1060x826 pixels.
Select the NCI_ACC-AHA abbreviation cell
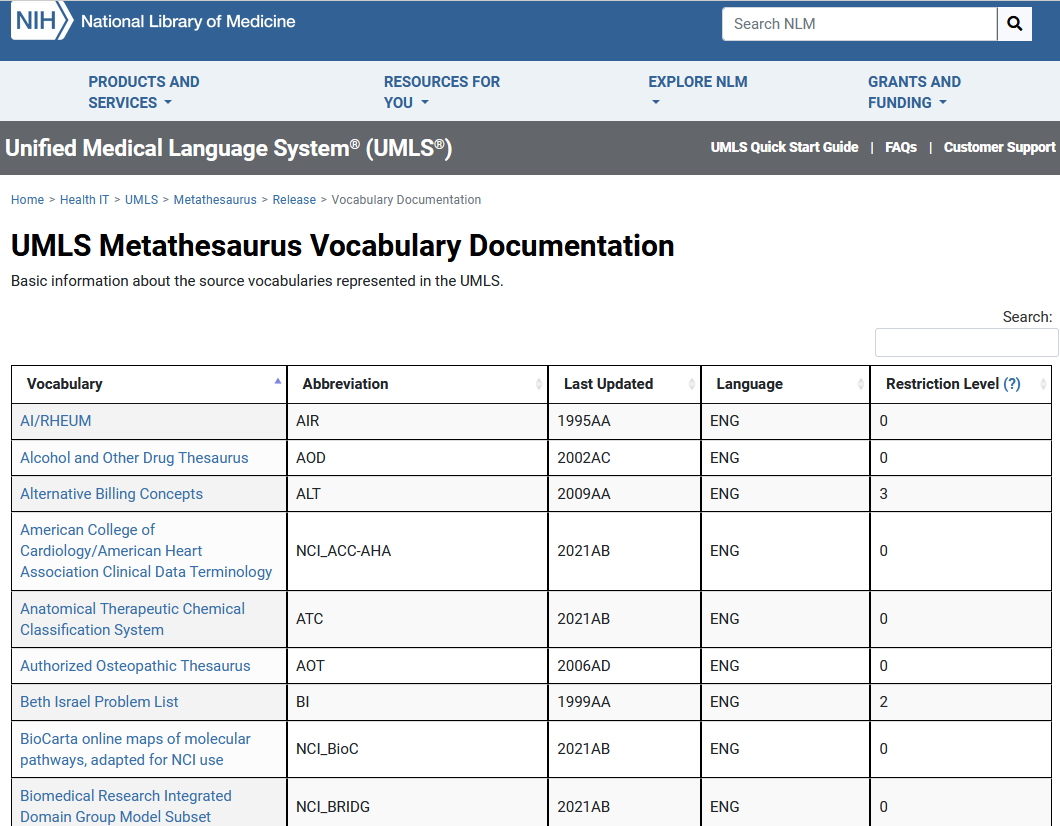click(417, 551)
